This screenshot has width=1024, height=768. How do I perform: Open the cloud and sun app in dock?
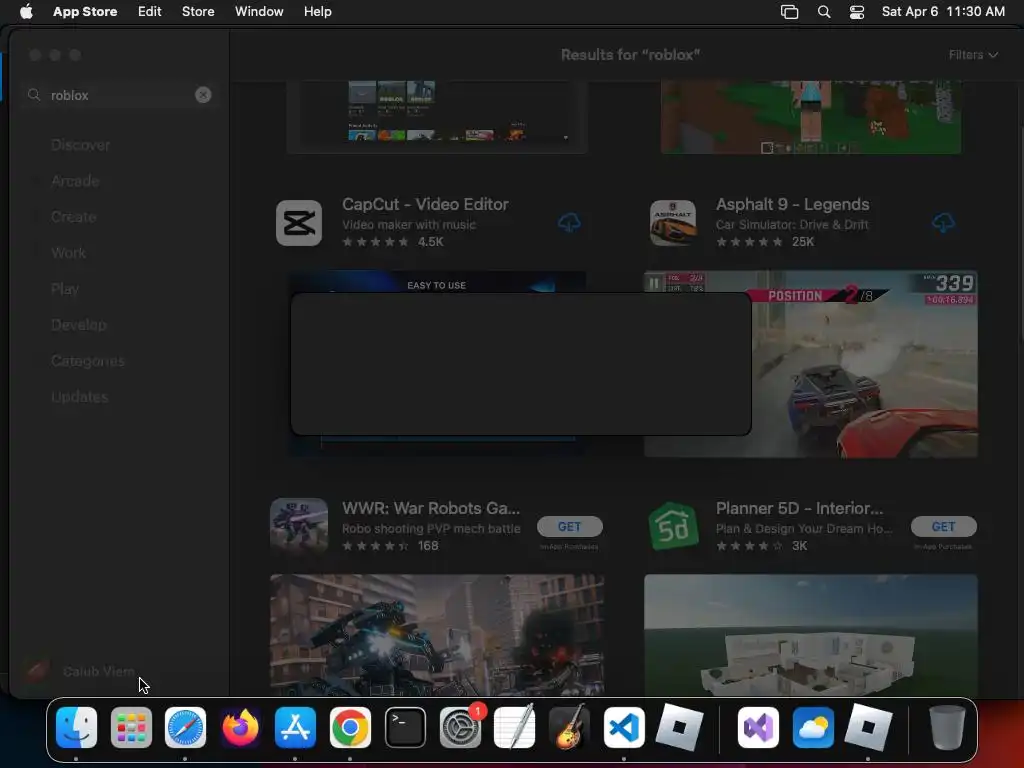coord(813,728)
